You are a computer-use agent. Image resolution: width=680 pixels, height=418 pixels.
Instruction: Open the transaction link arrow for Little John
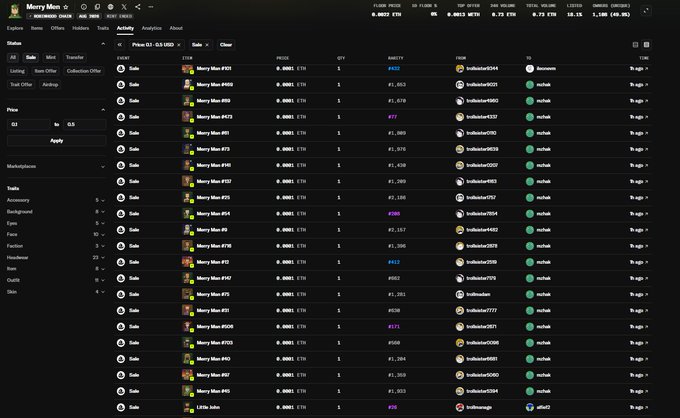pyautogui.click(x=647, y=407)
